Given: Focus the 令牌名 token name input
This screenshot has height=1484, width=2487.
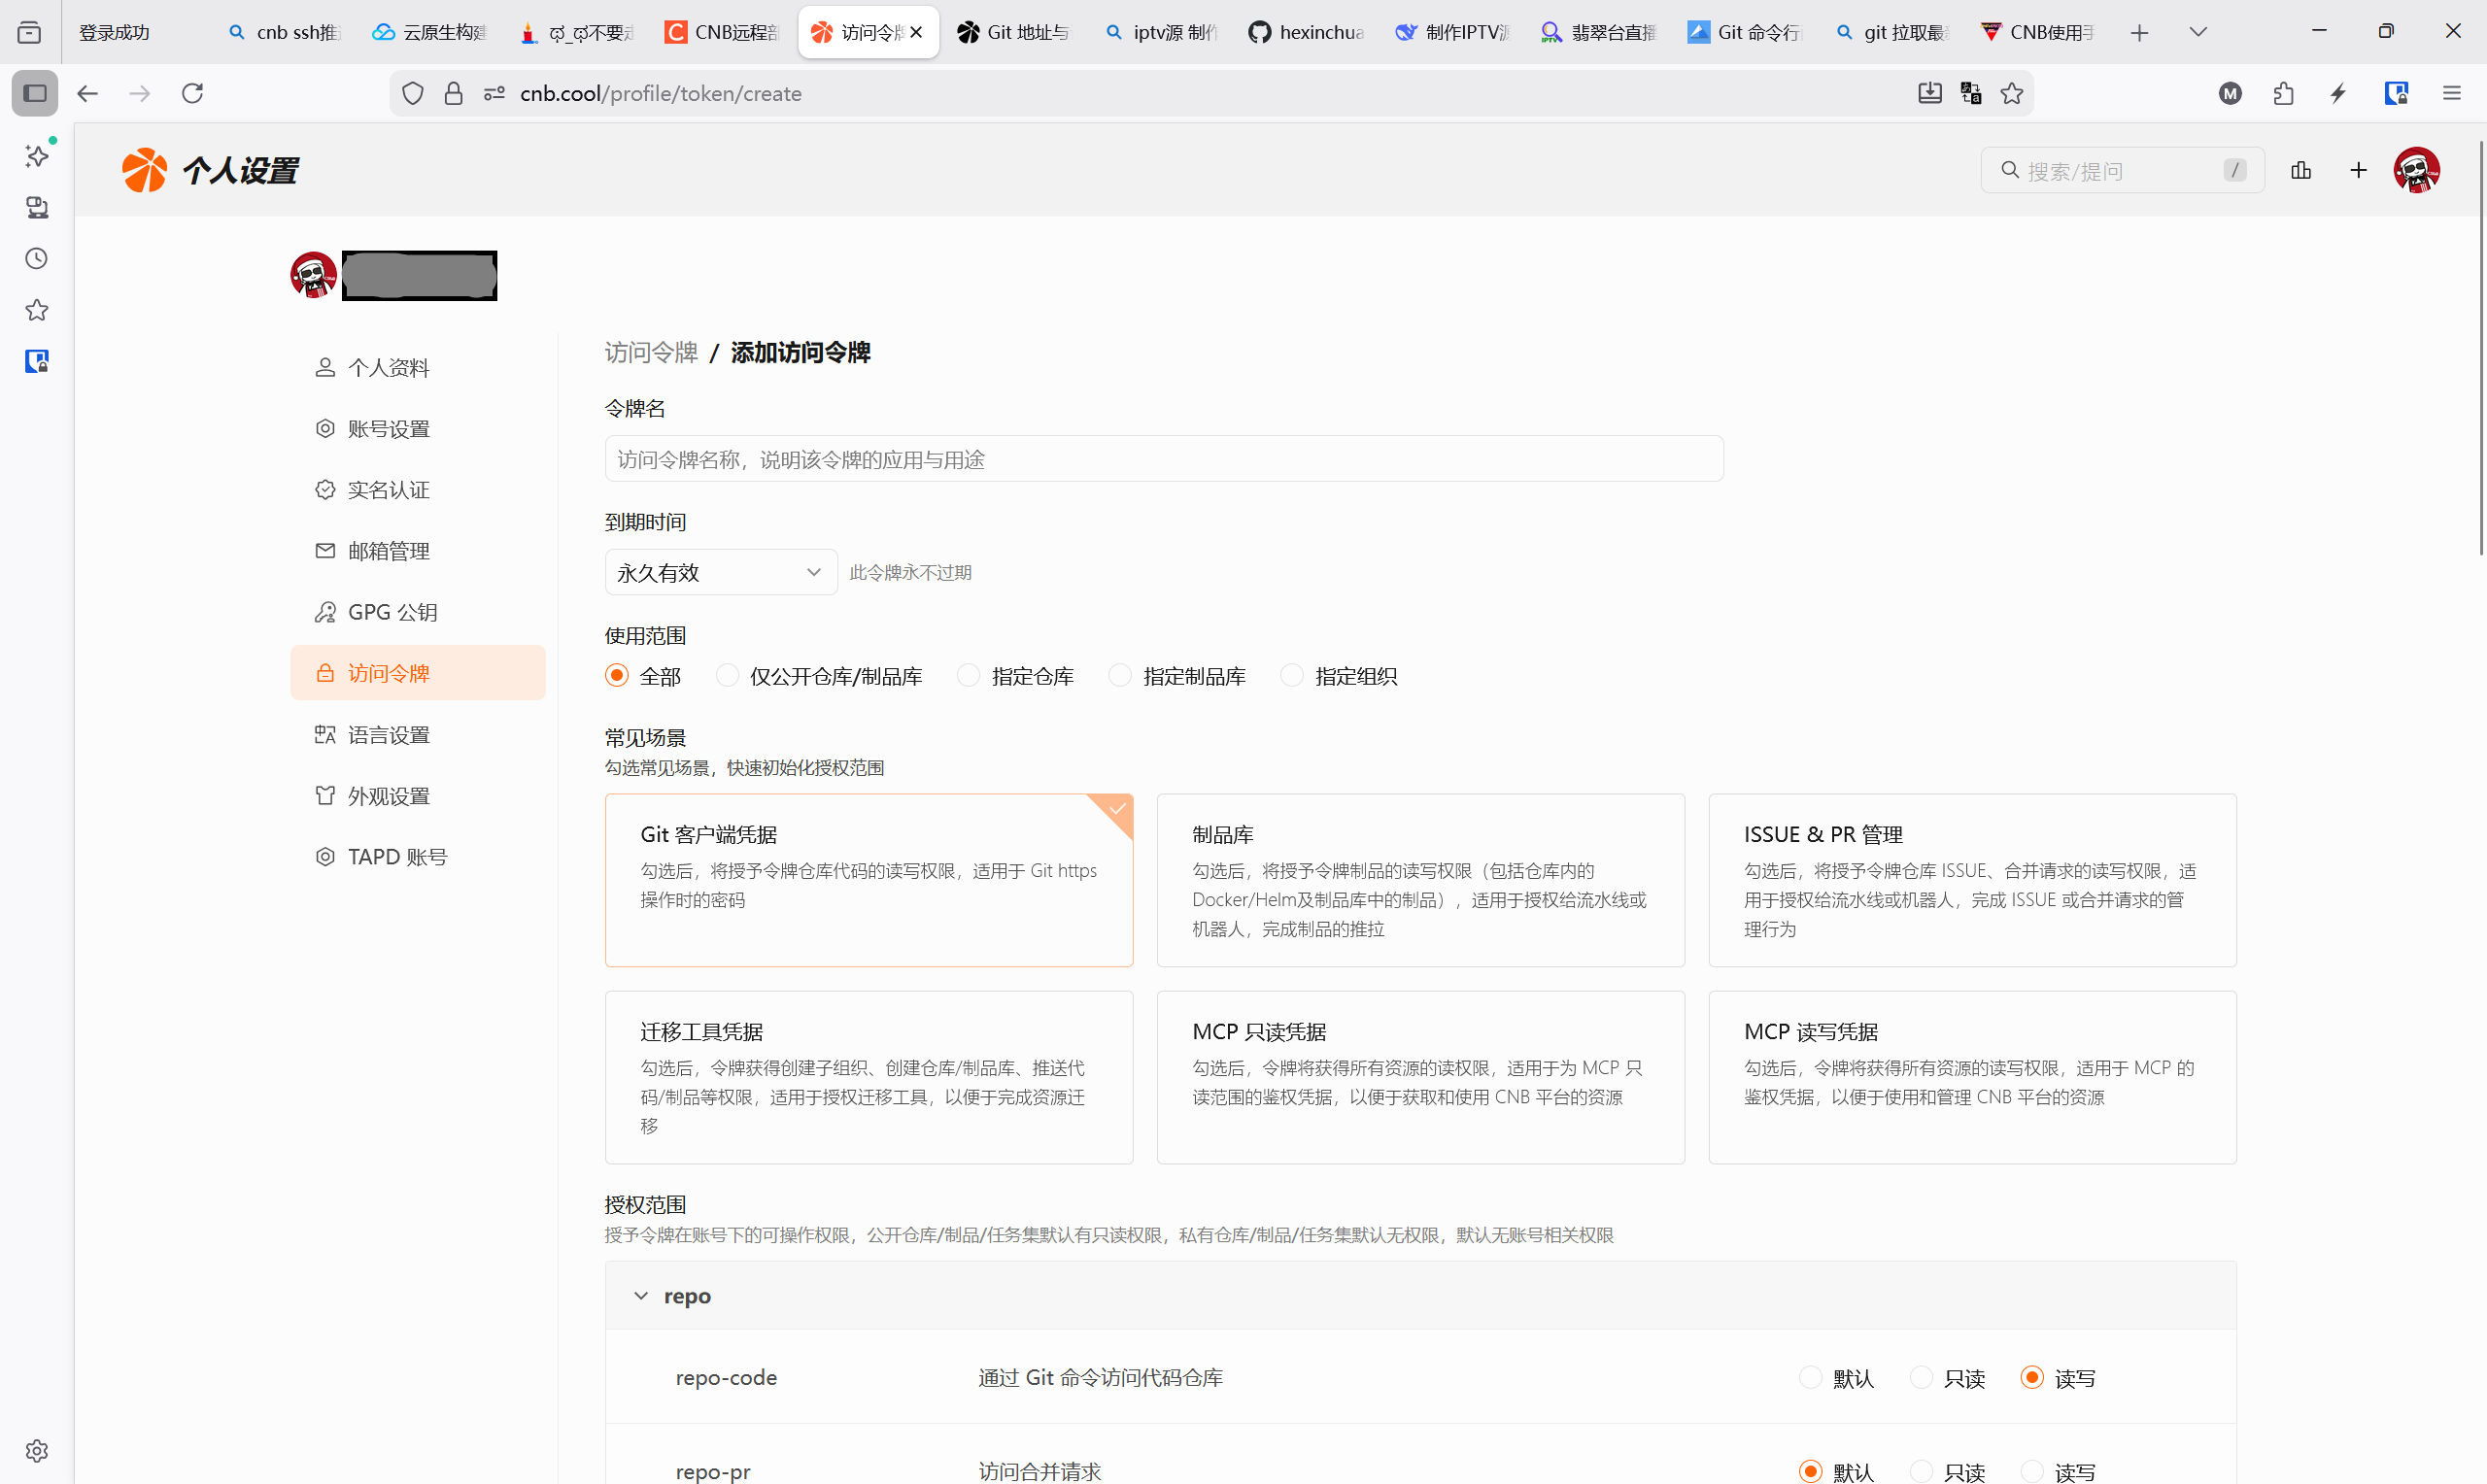Looking at the screenshot, I should pyautogui.click(x=1163, y=459).
